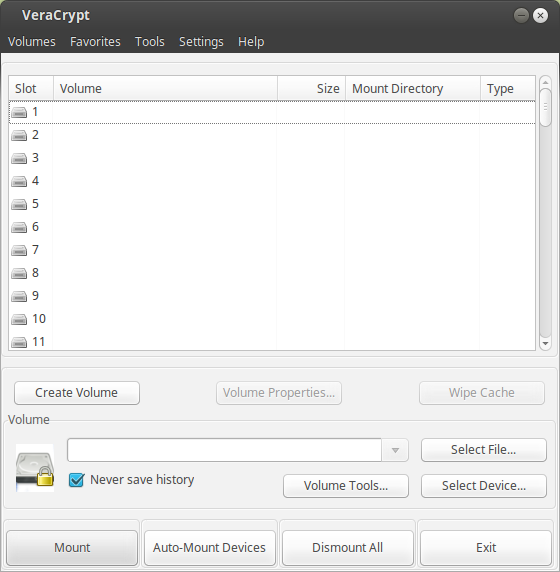Open the Help menu
The width and height of the screenshot is (560, 572).
click(x=251, y=42)
